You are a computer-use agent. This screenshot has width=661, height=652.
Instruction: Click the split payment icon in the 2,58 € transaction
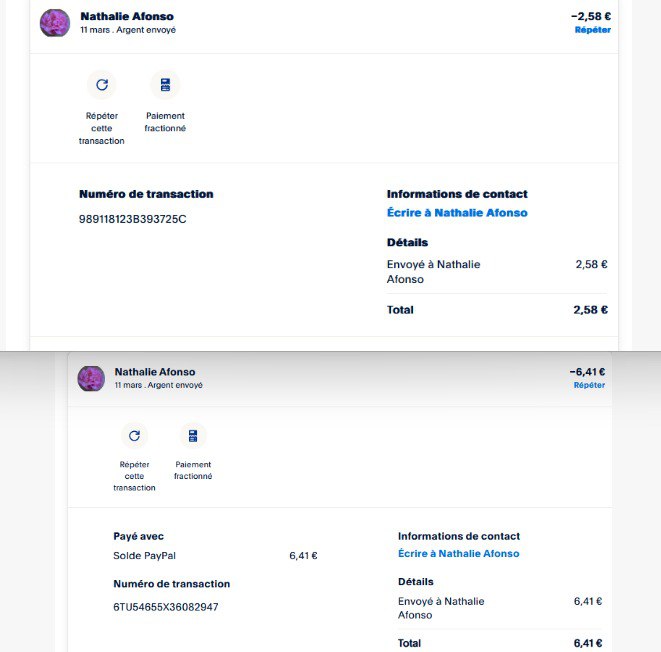tap(165, 85)
